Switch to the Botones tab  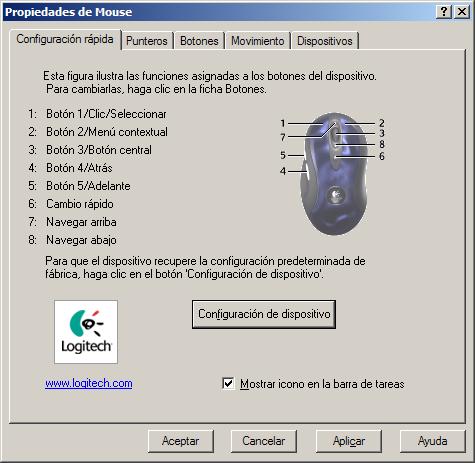coord(199,41)
